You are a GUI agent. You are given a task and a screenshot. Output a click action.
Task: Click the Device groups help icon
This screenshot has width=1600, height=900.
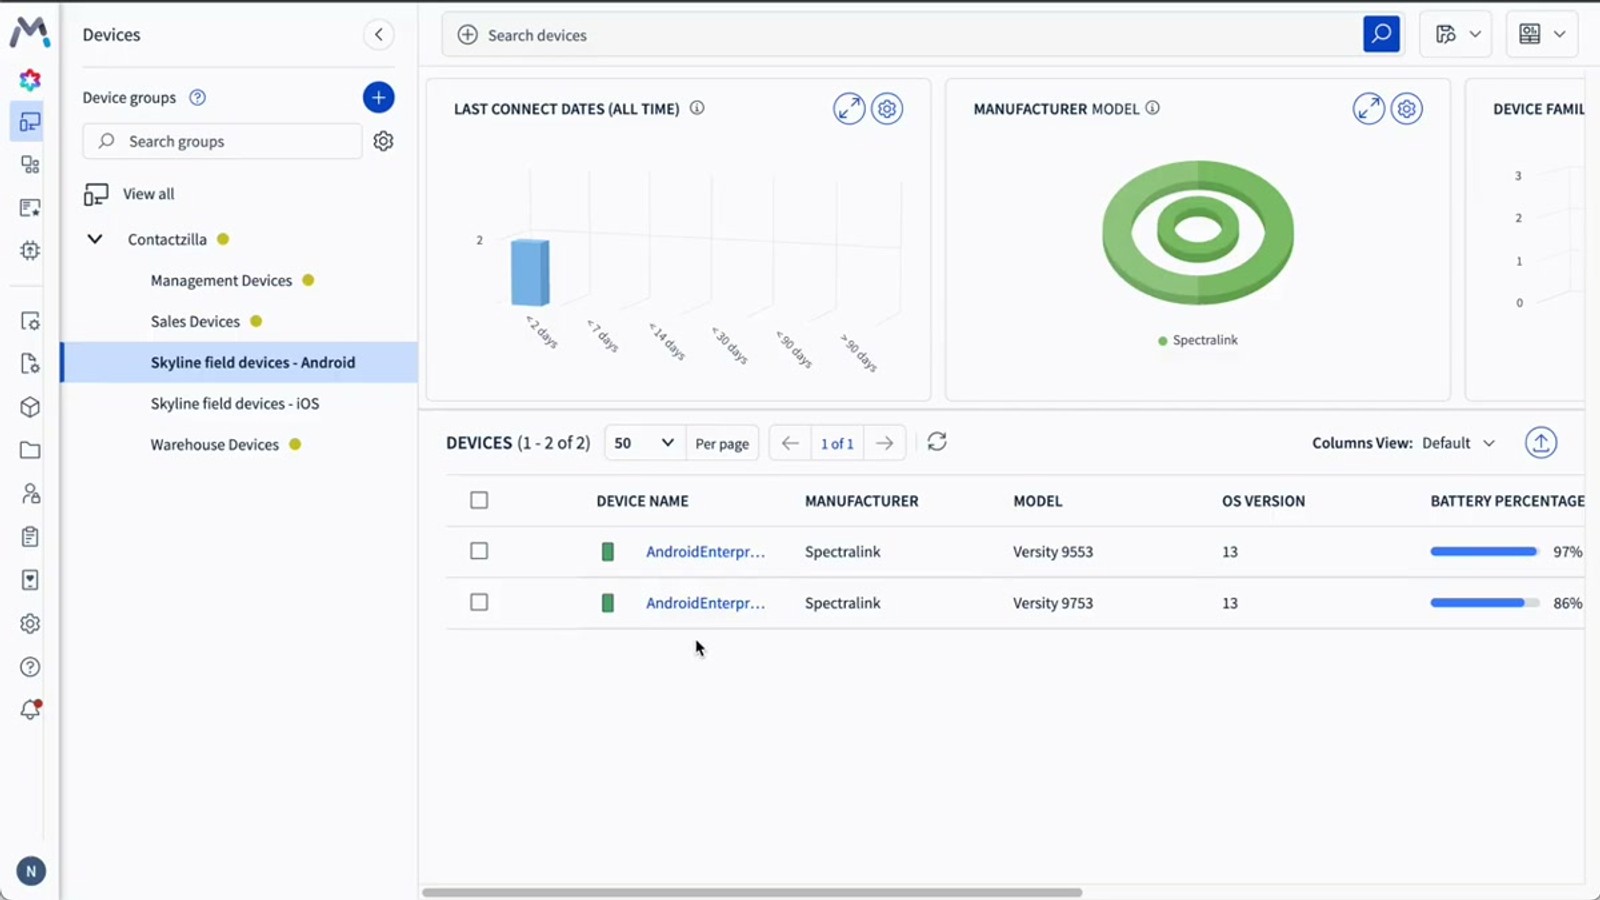(198, 97)
